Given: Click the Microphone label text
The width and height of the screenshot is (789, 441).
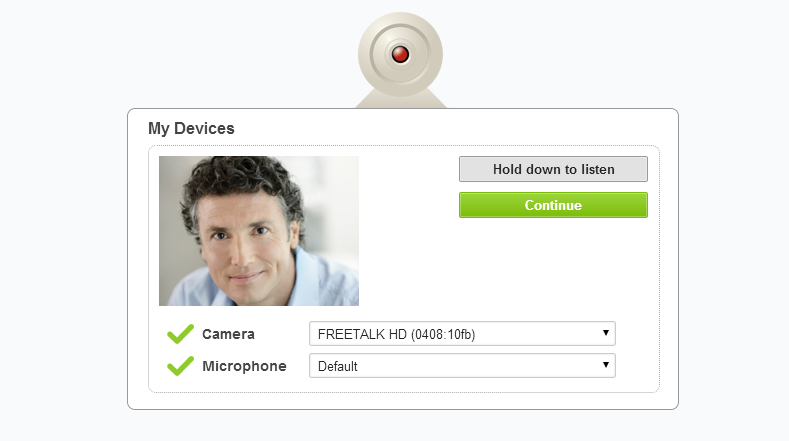Looking at the screenshot, I should pyautogui.click(x=244, y=366).
